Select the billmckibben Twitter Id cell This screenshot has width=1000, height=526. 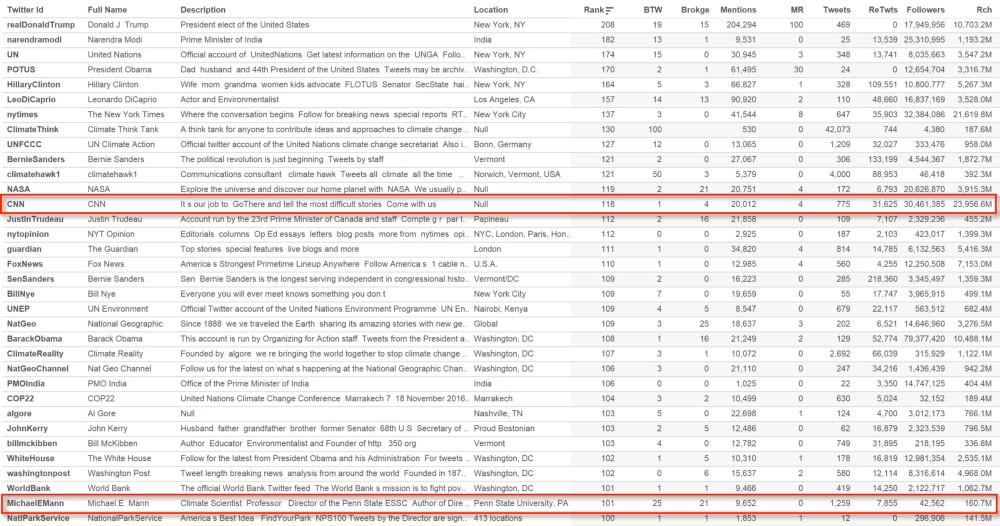(x=32, y=443)
